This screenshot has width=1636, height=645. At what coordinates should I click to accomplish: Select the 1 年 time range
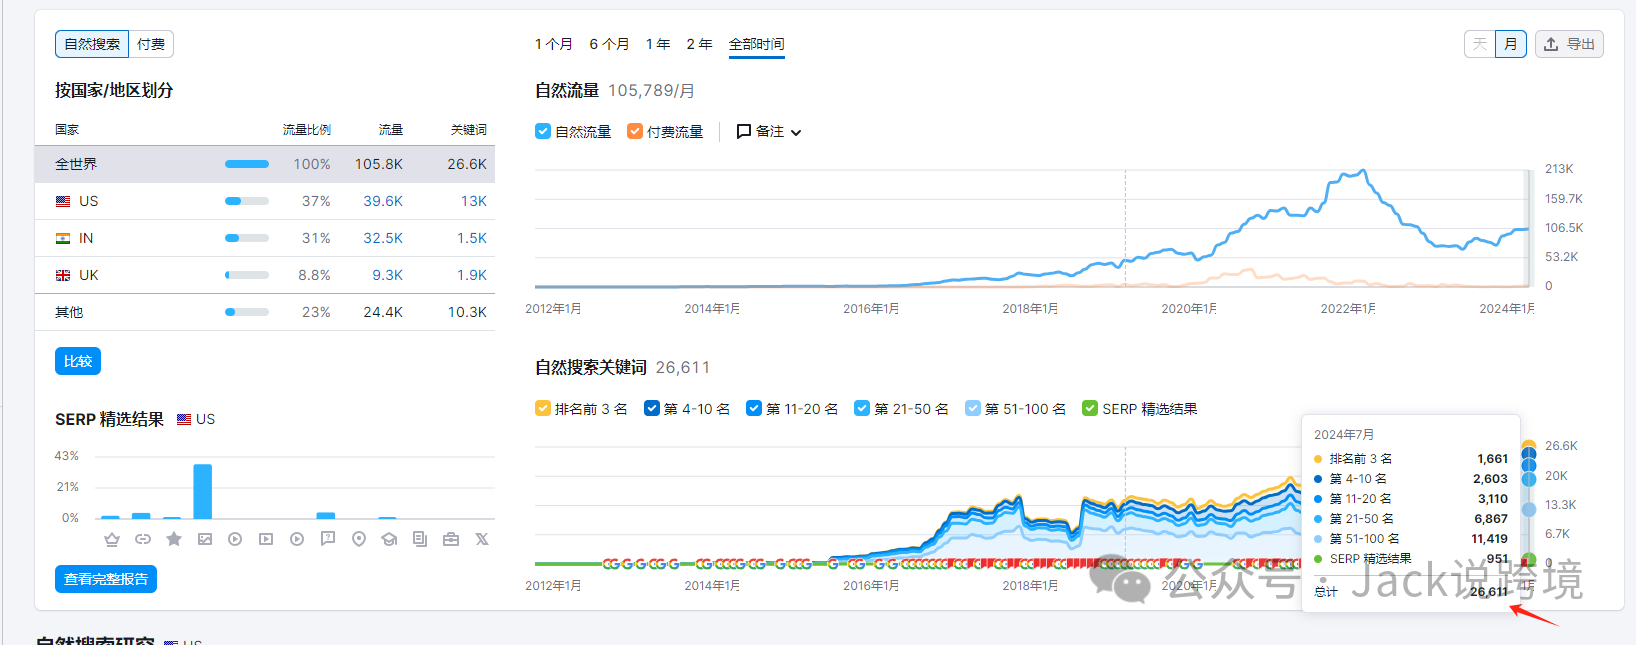point(658,44)
